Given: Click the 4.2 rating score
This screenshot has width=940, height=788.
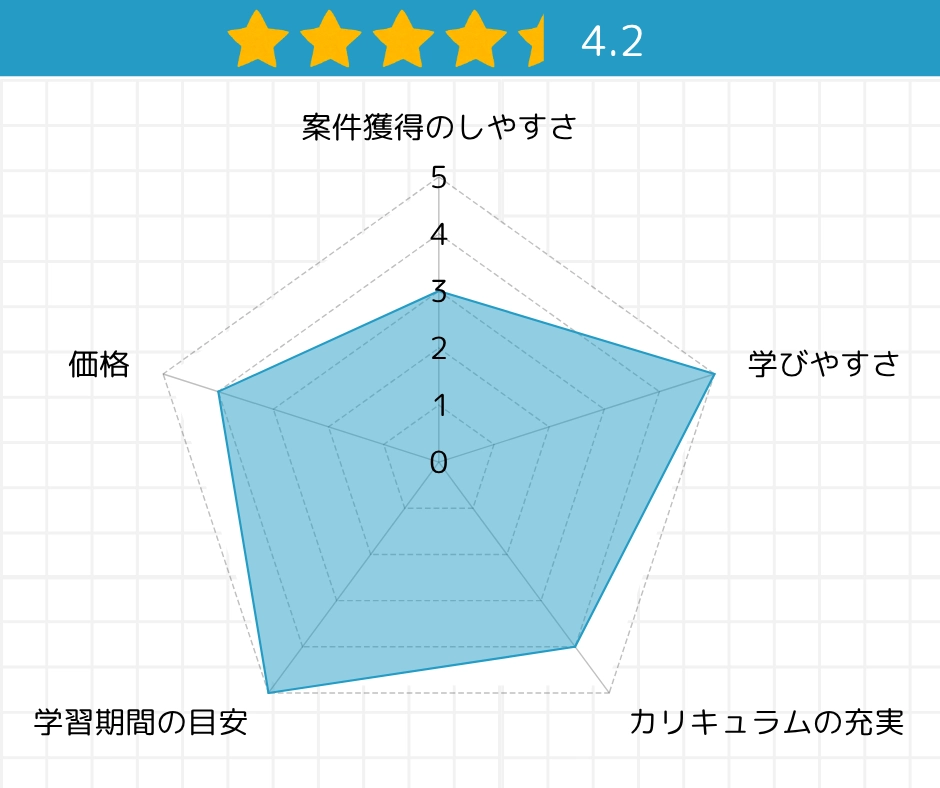Looking at the screenshot, I should [612, 42].
